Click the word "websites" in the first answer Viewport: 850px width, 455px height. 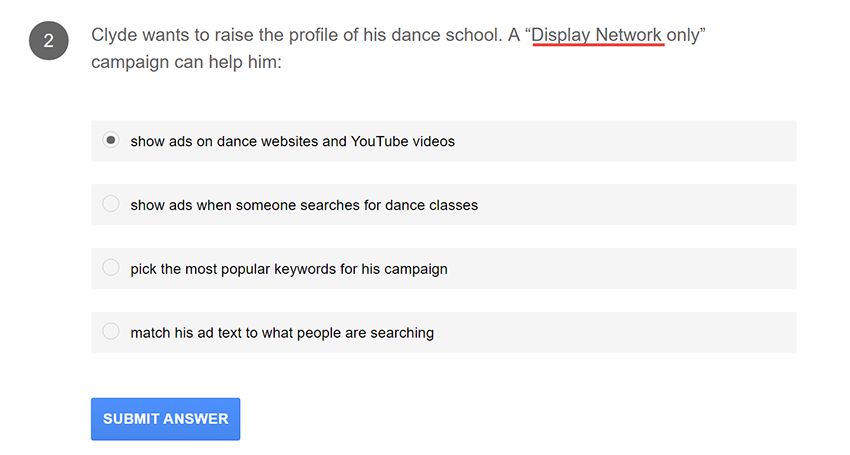pyautogui.click(x=286, y=142)
